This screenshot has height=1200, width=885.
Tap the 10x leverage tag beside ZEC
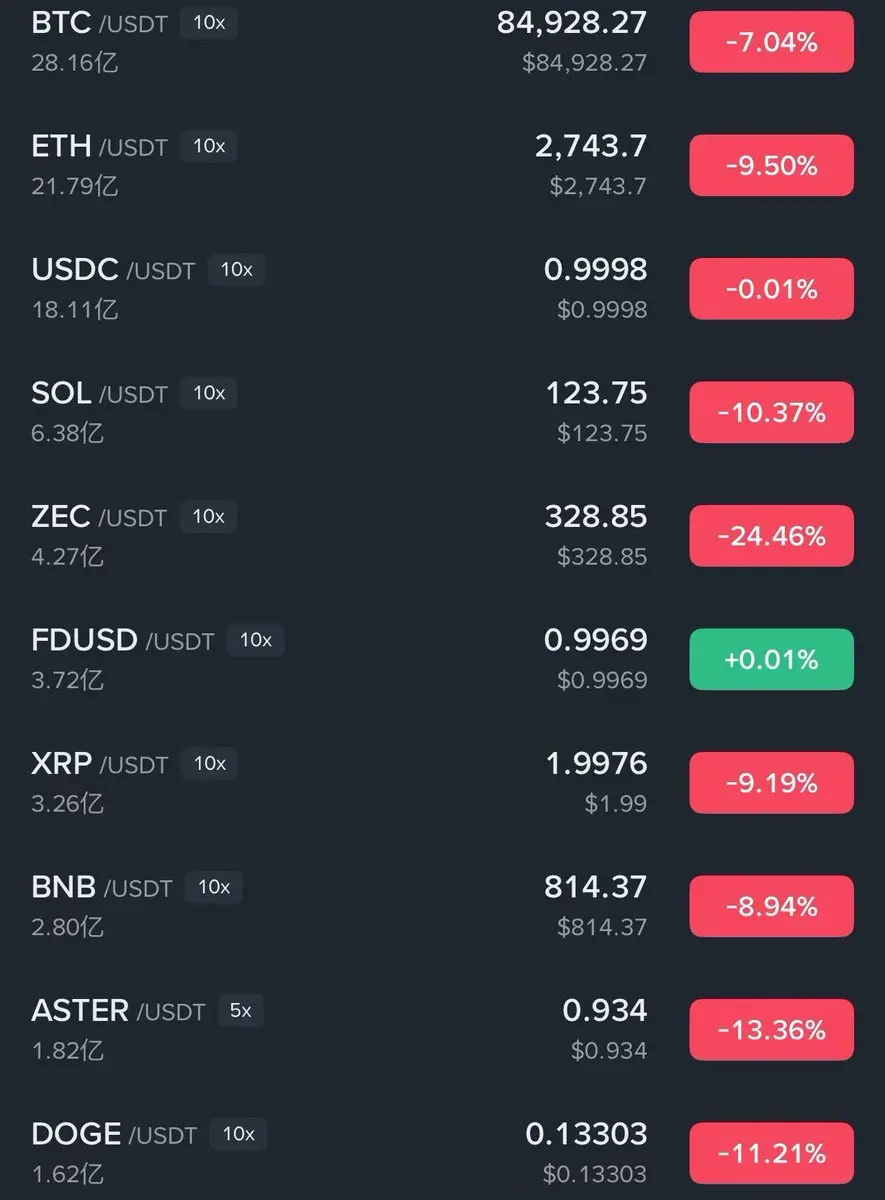[209, 517]
